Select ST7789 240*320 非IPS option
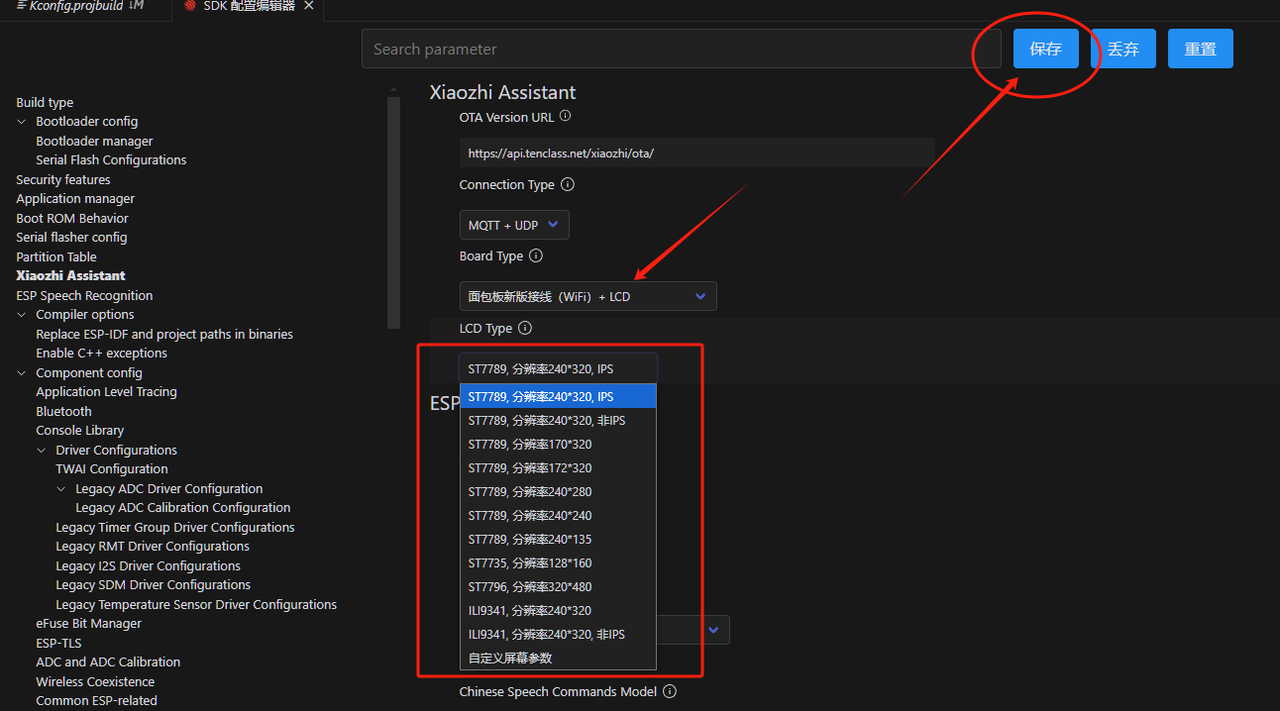The height and width of the screenshot is (711, 1280). (546, 421)
